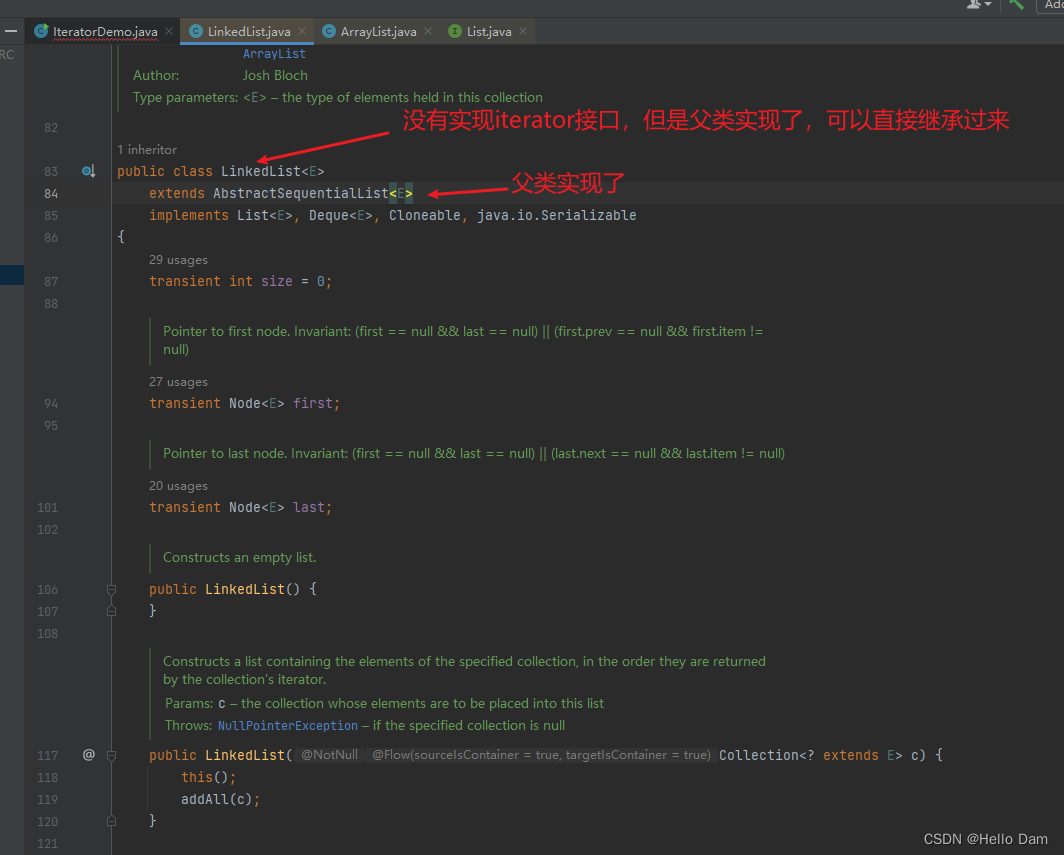Open the ArrayList link in the doc comment

(x=274, y=54)
